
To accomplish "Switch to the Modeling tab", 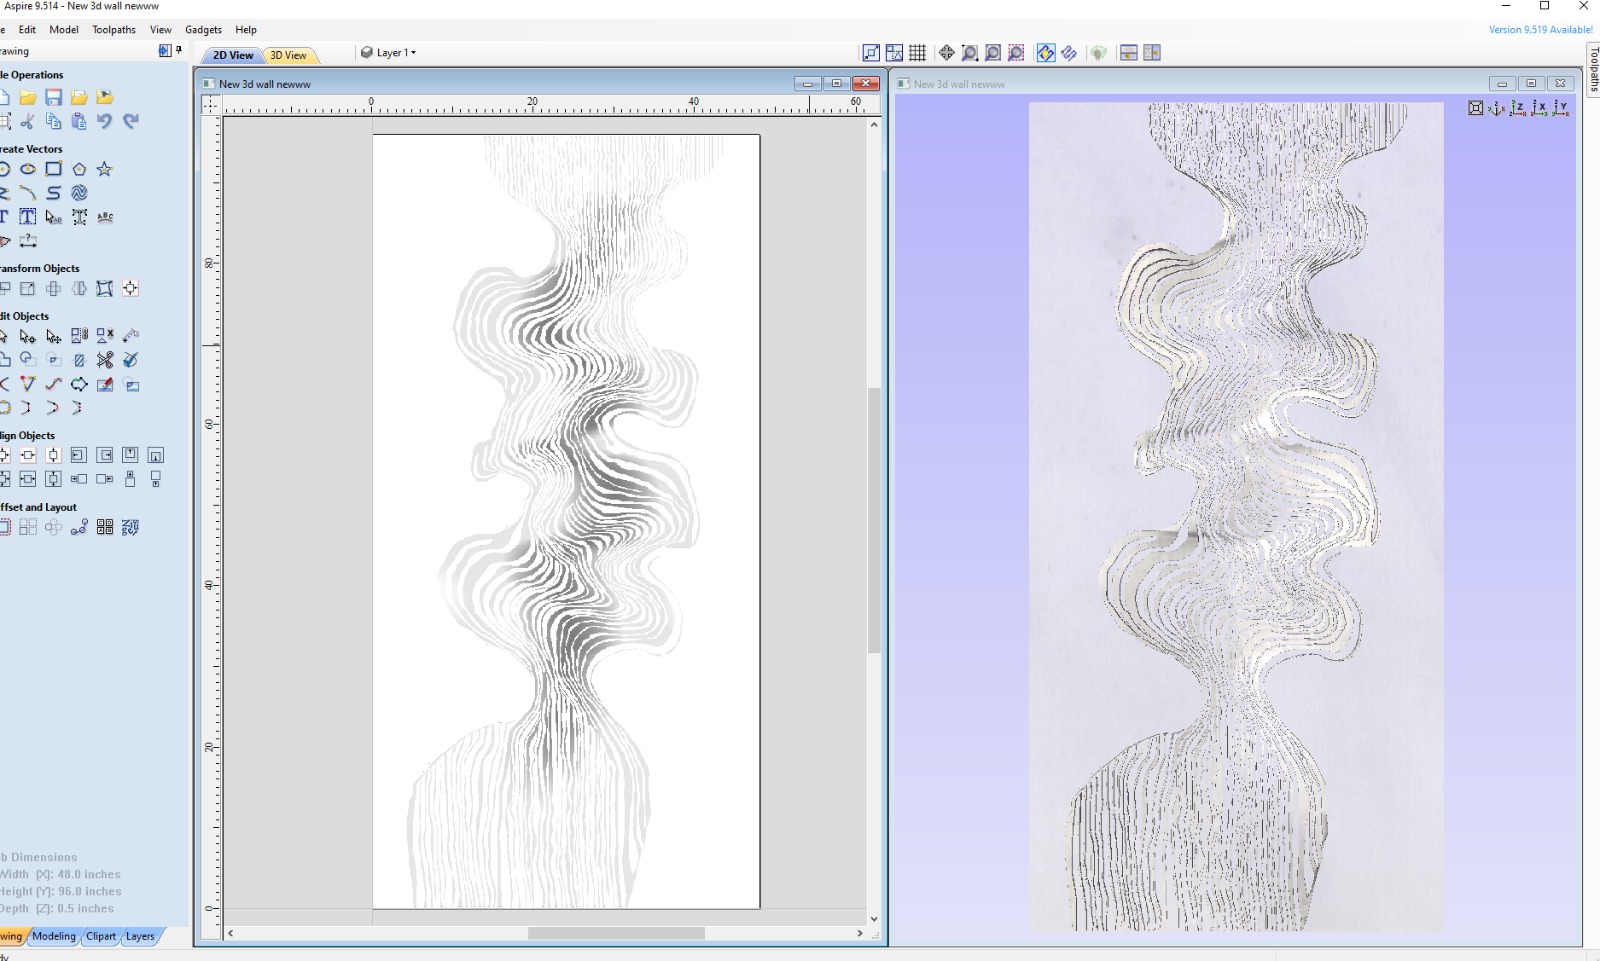I will coord(54,937).
